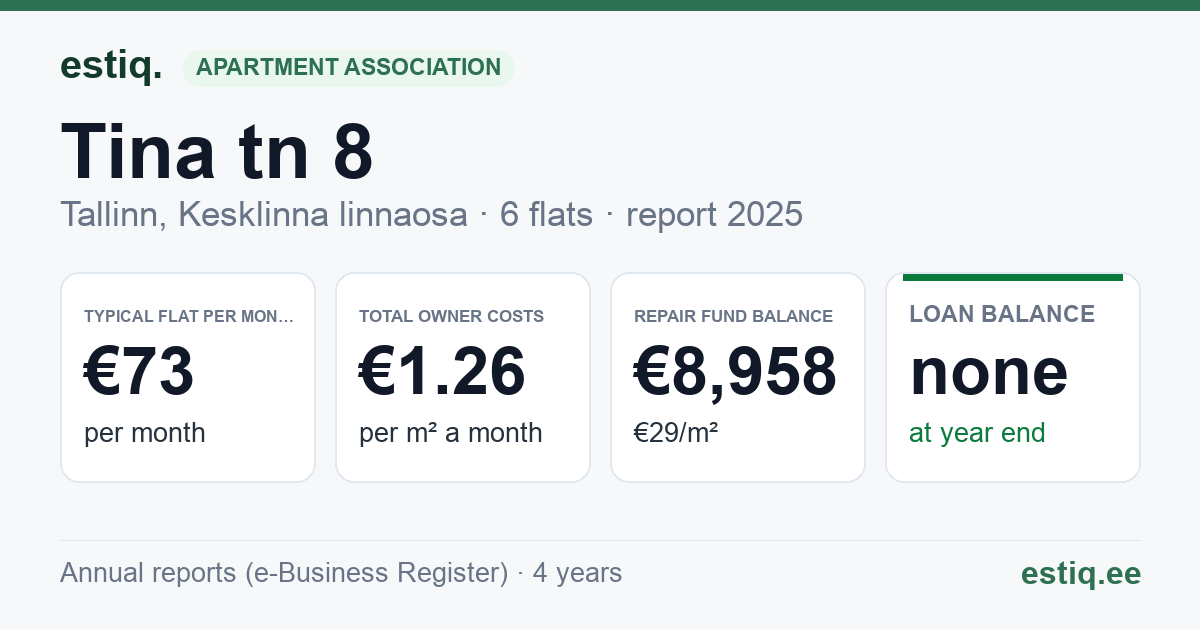Open the Typical flat per month card
Image resolution: width=1200 pixels, height=630 pixels.
(188, 377)
